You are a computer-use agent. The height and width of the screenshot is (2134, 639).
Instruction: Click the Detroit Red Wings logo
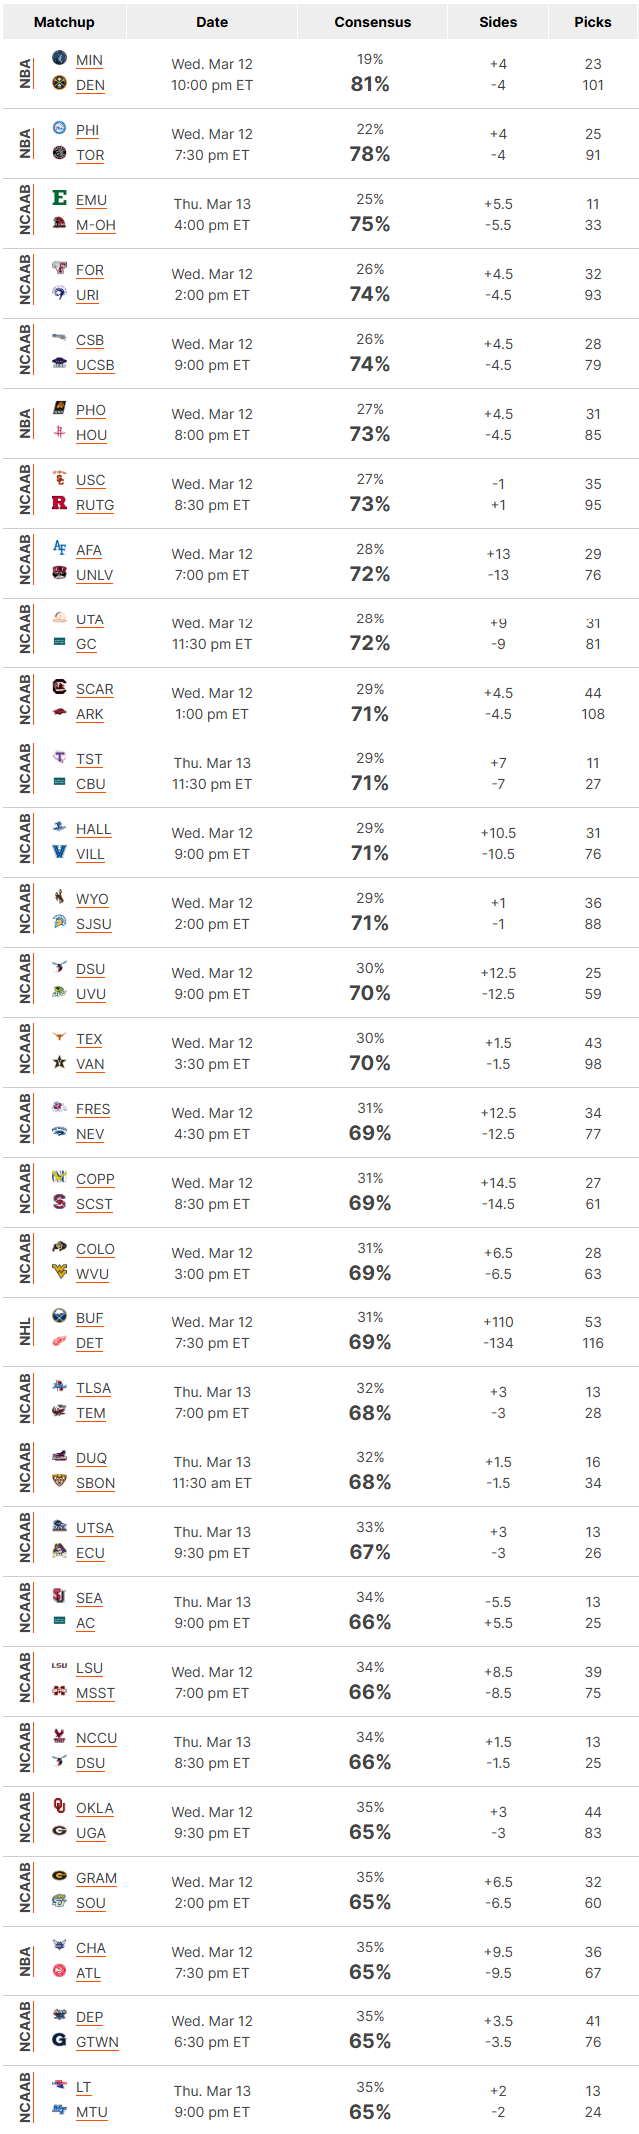coord(59,1341)
